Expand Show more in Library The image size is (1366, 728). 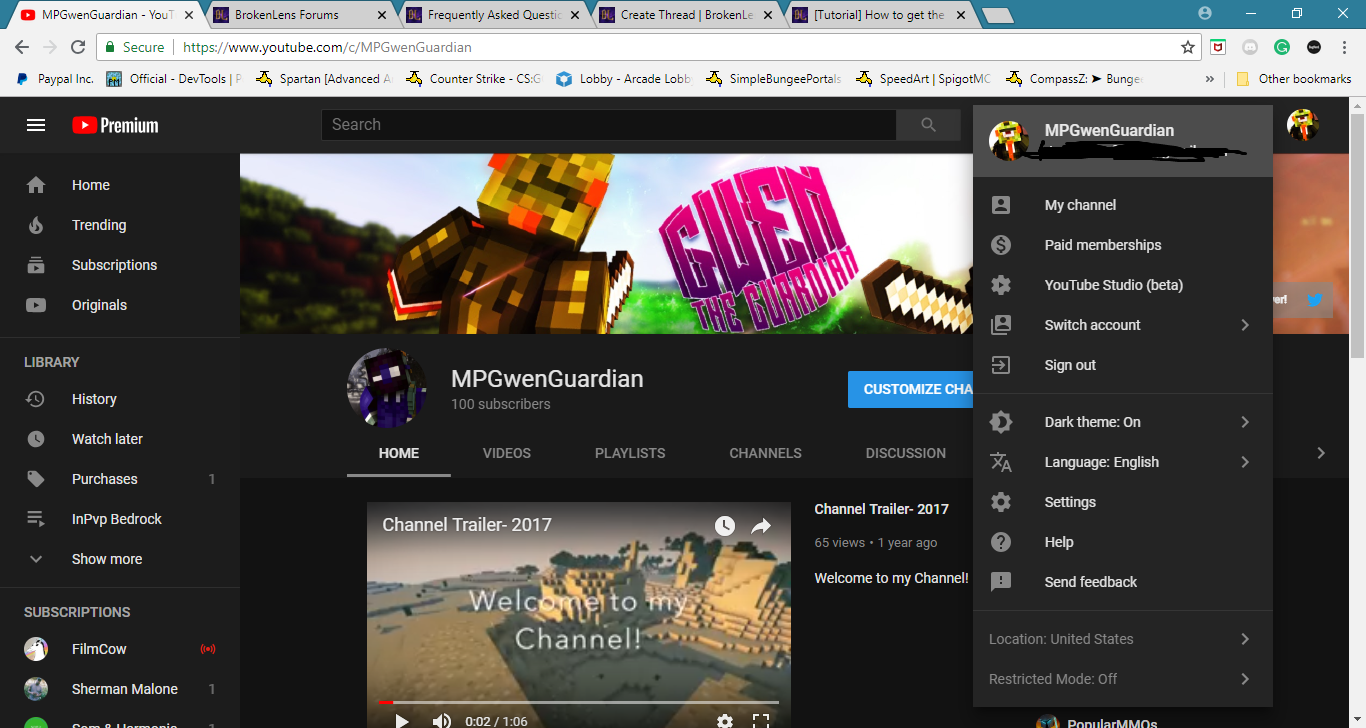point(120,559)
